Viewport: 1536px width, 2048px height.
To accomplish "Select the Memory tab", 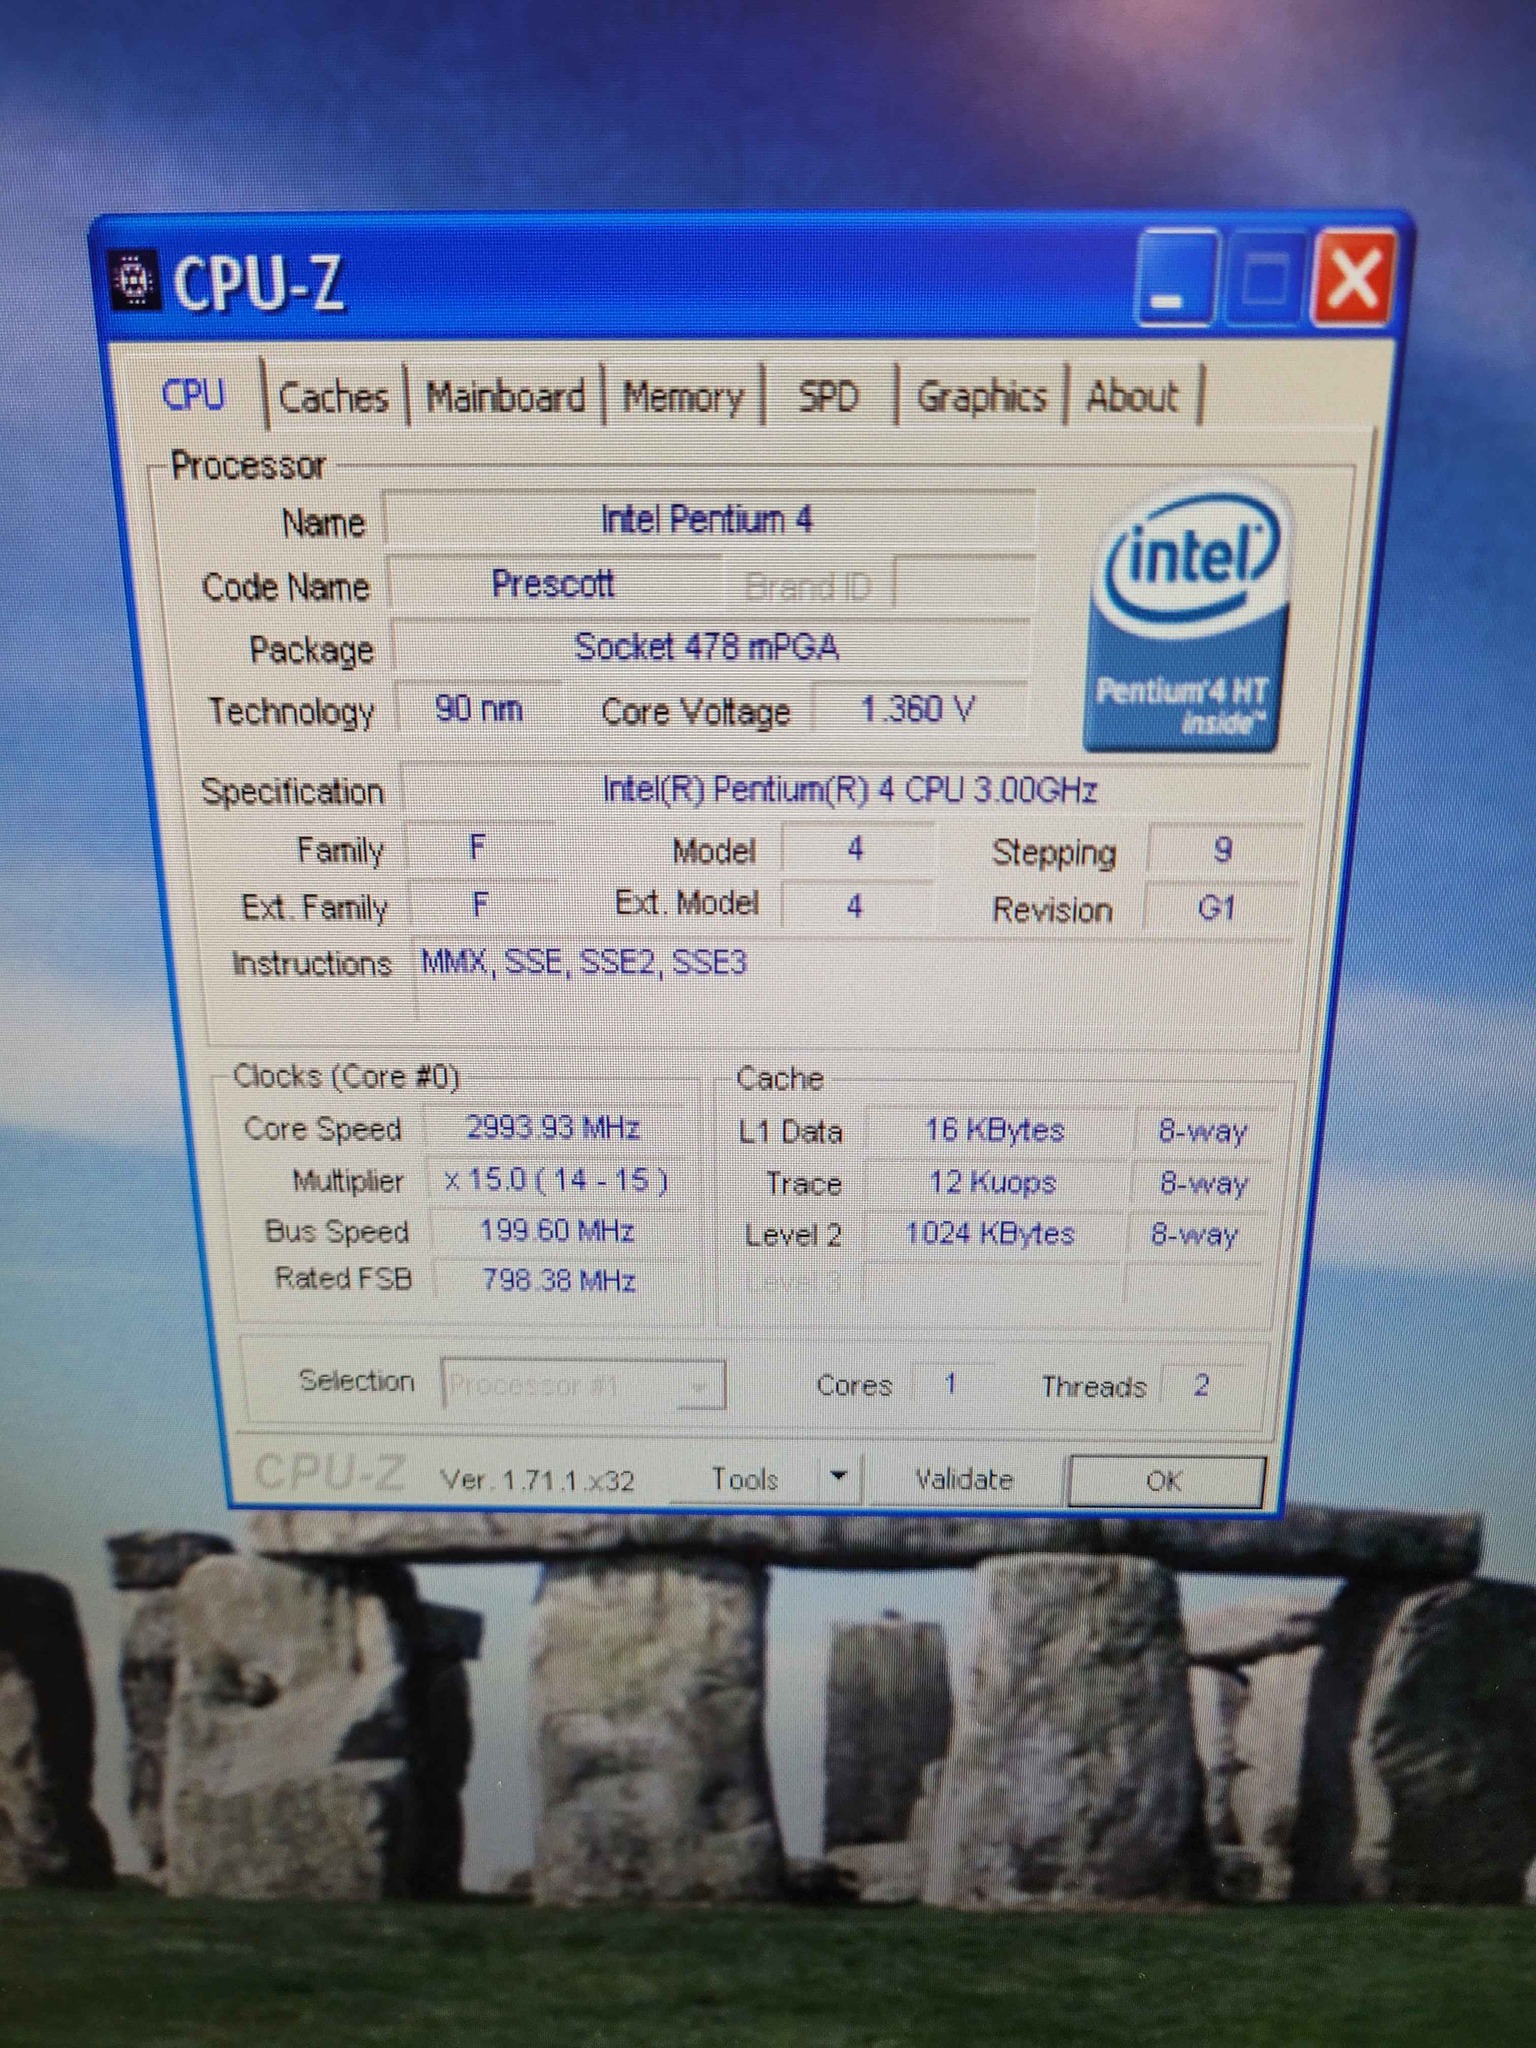I will pyautogui.click(x=684, y=397).
